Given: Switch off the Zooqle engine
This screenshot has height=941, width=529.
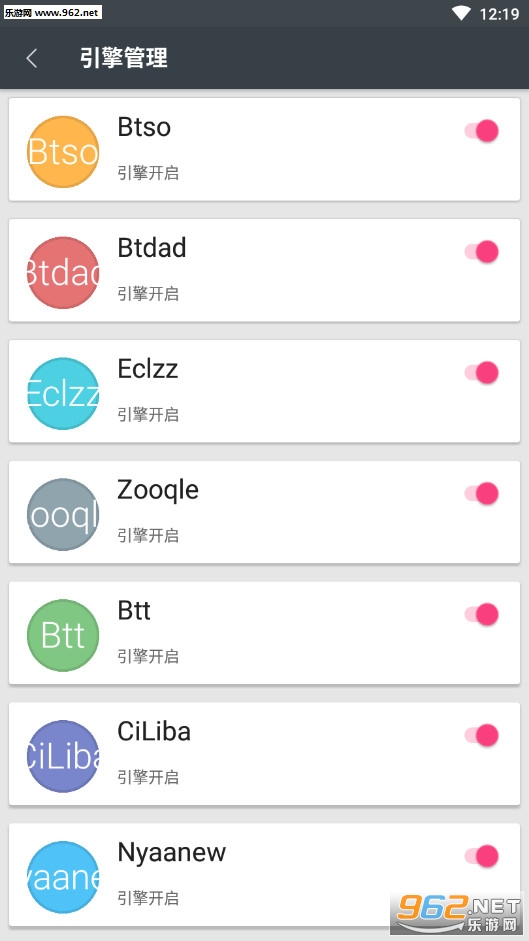Looking at the screenshot, I should tap(482, 493).
